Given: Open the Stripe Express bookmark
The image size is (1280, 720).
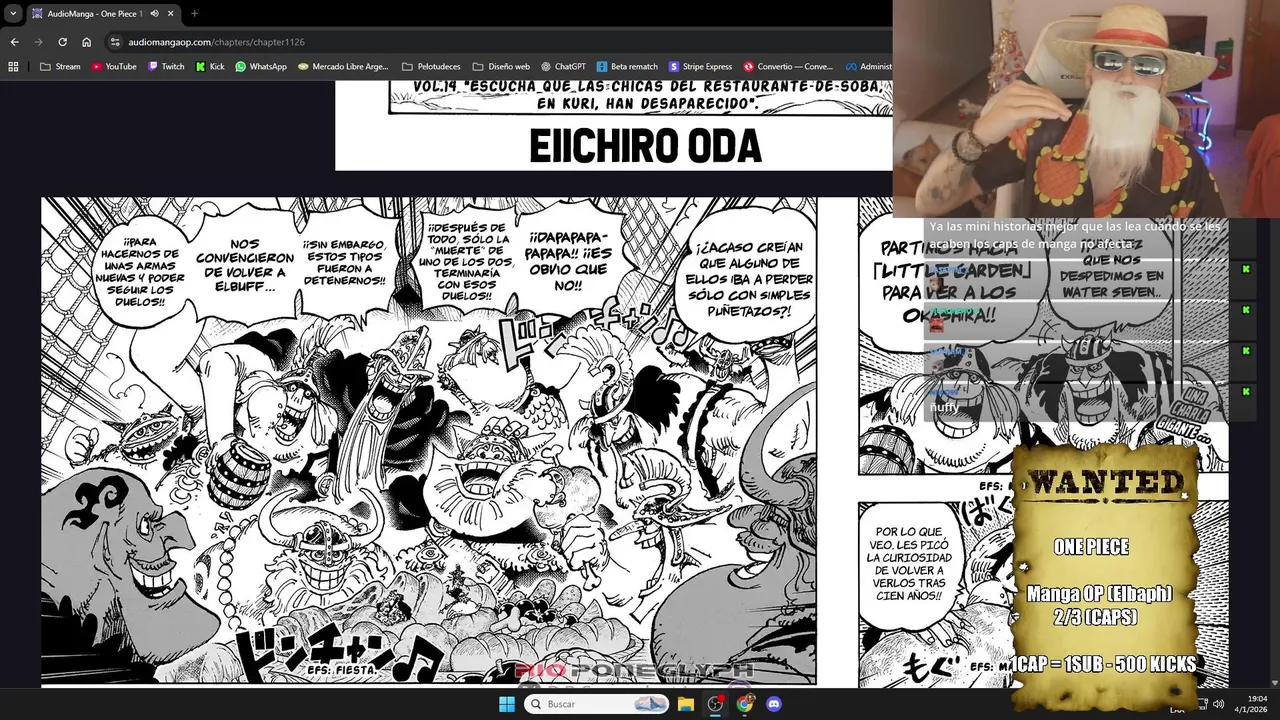Looking at the screenshot, I should tap(701, 67).
